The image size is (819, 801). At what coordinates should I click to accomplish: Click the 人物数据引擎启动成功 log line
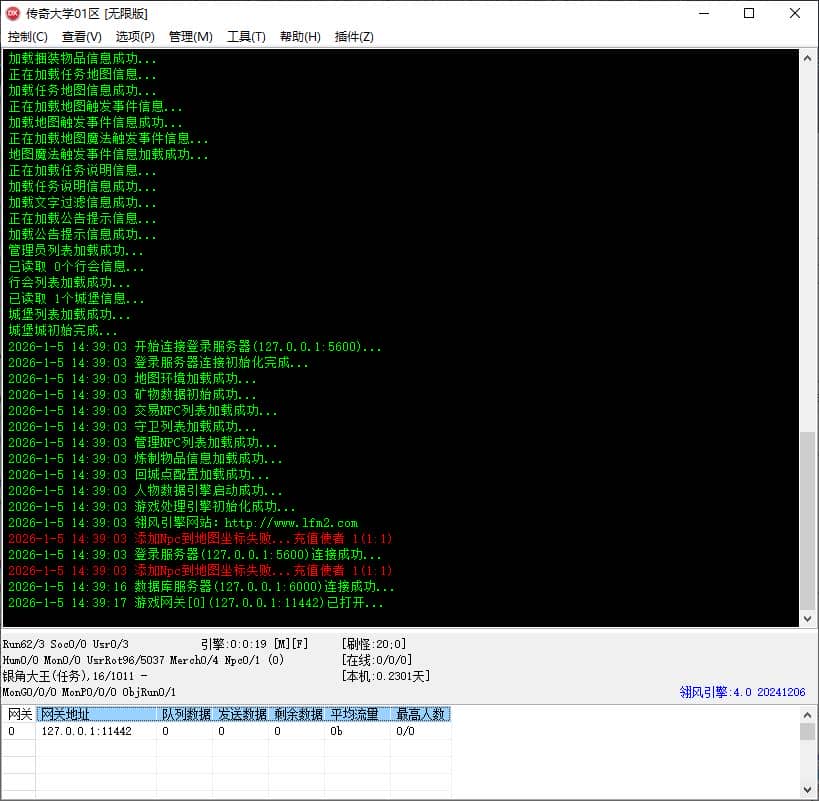pyautogui.click(x=145, y=491)
